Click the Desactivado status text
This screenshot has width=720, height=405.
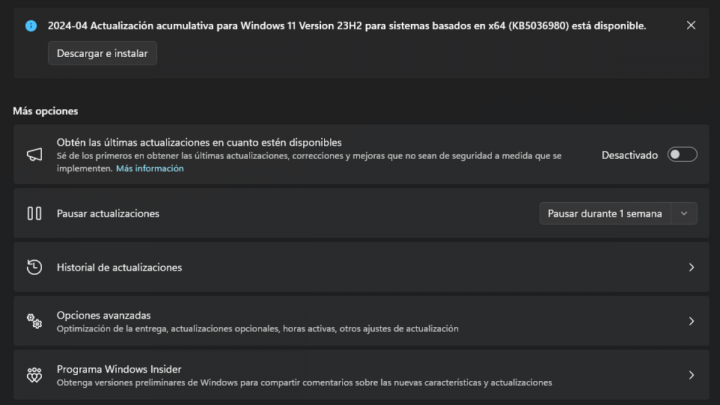point(630,155)
